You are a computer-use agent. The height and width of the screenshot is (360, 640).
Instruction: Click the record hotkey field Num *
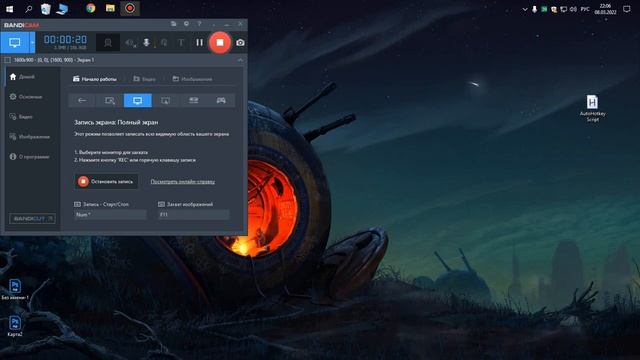[110, 215]
